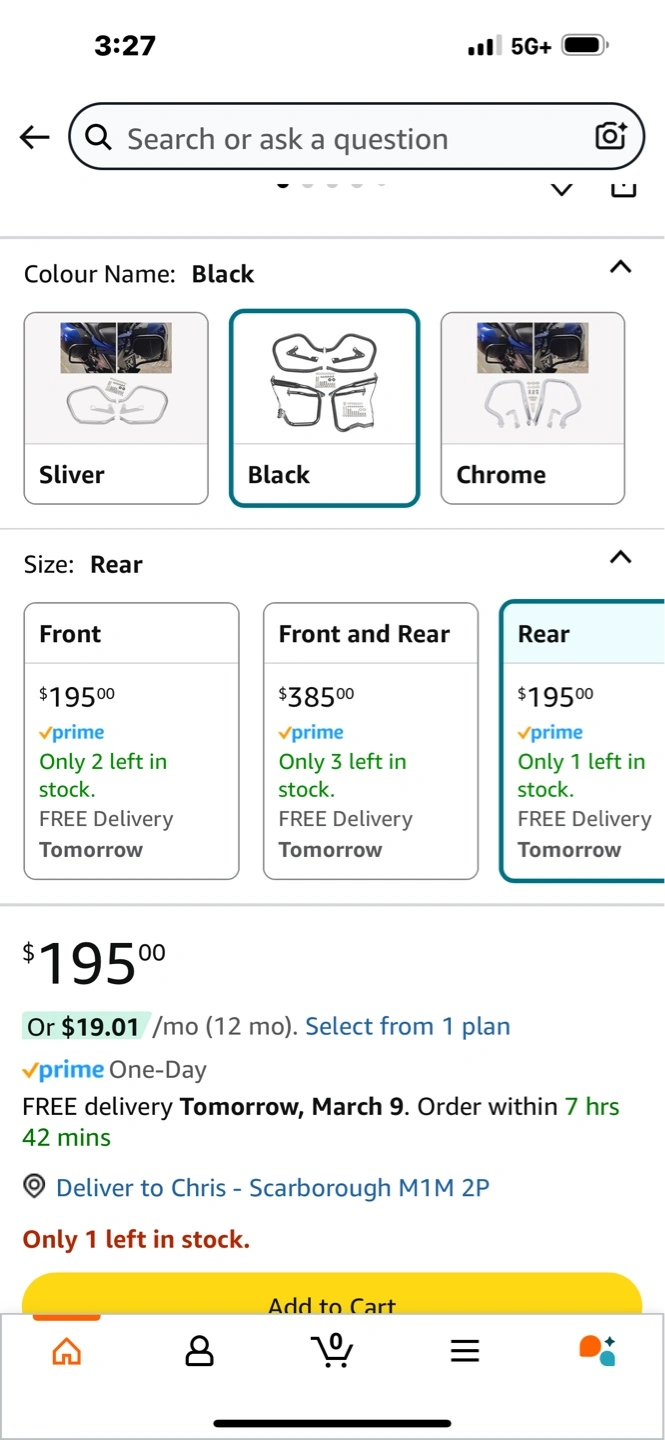
Task: Select the Black colour thumbnail
Action: 324,408
